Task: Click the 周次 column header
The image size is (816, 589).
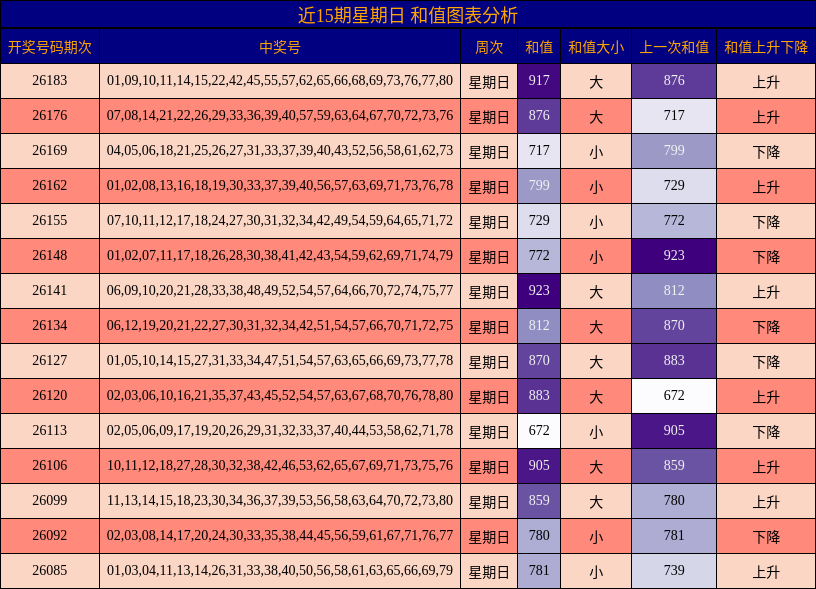Action: click(489, 47)
